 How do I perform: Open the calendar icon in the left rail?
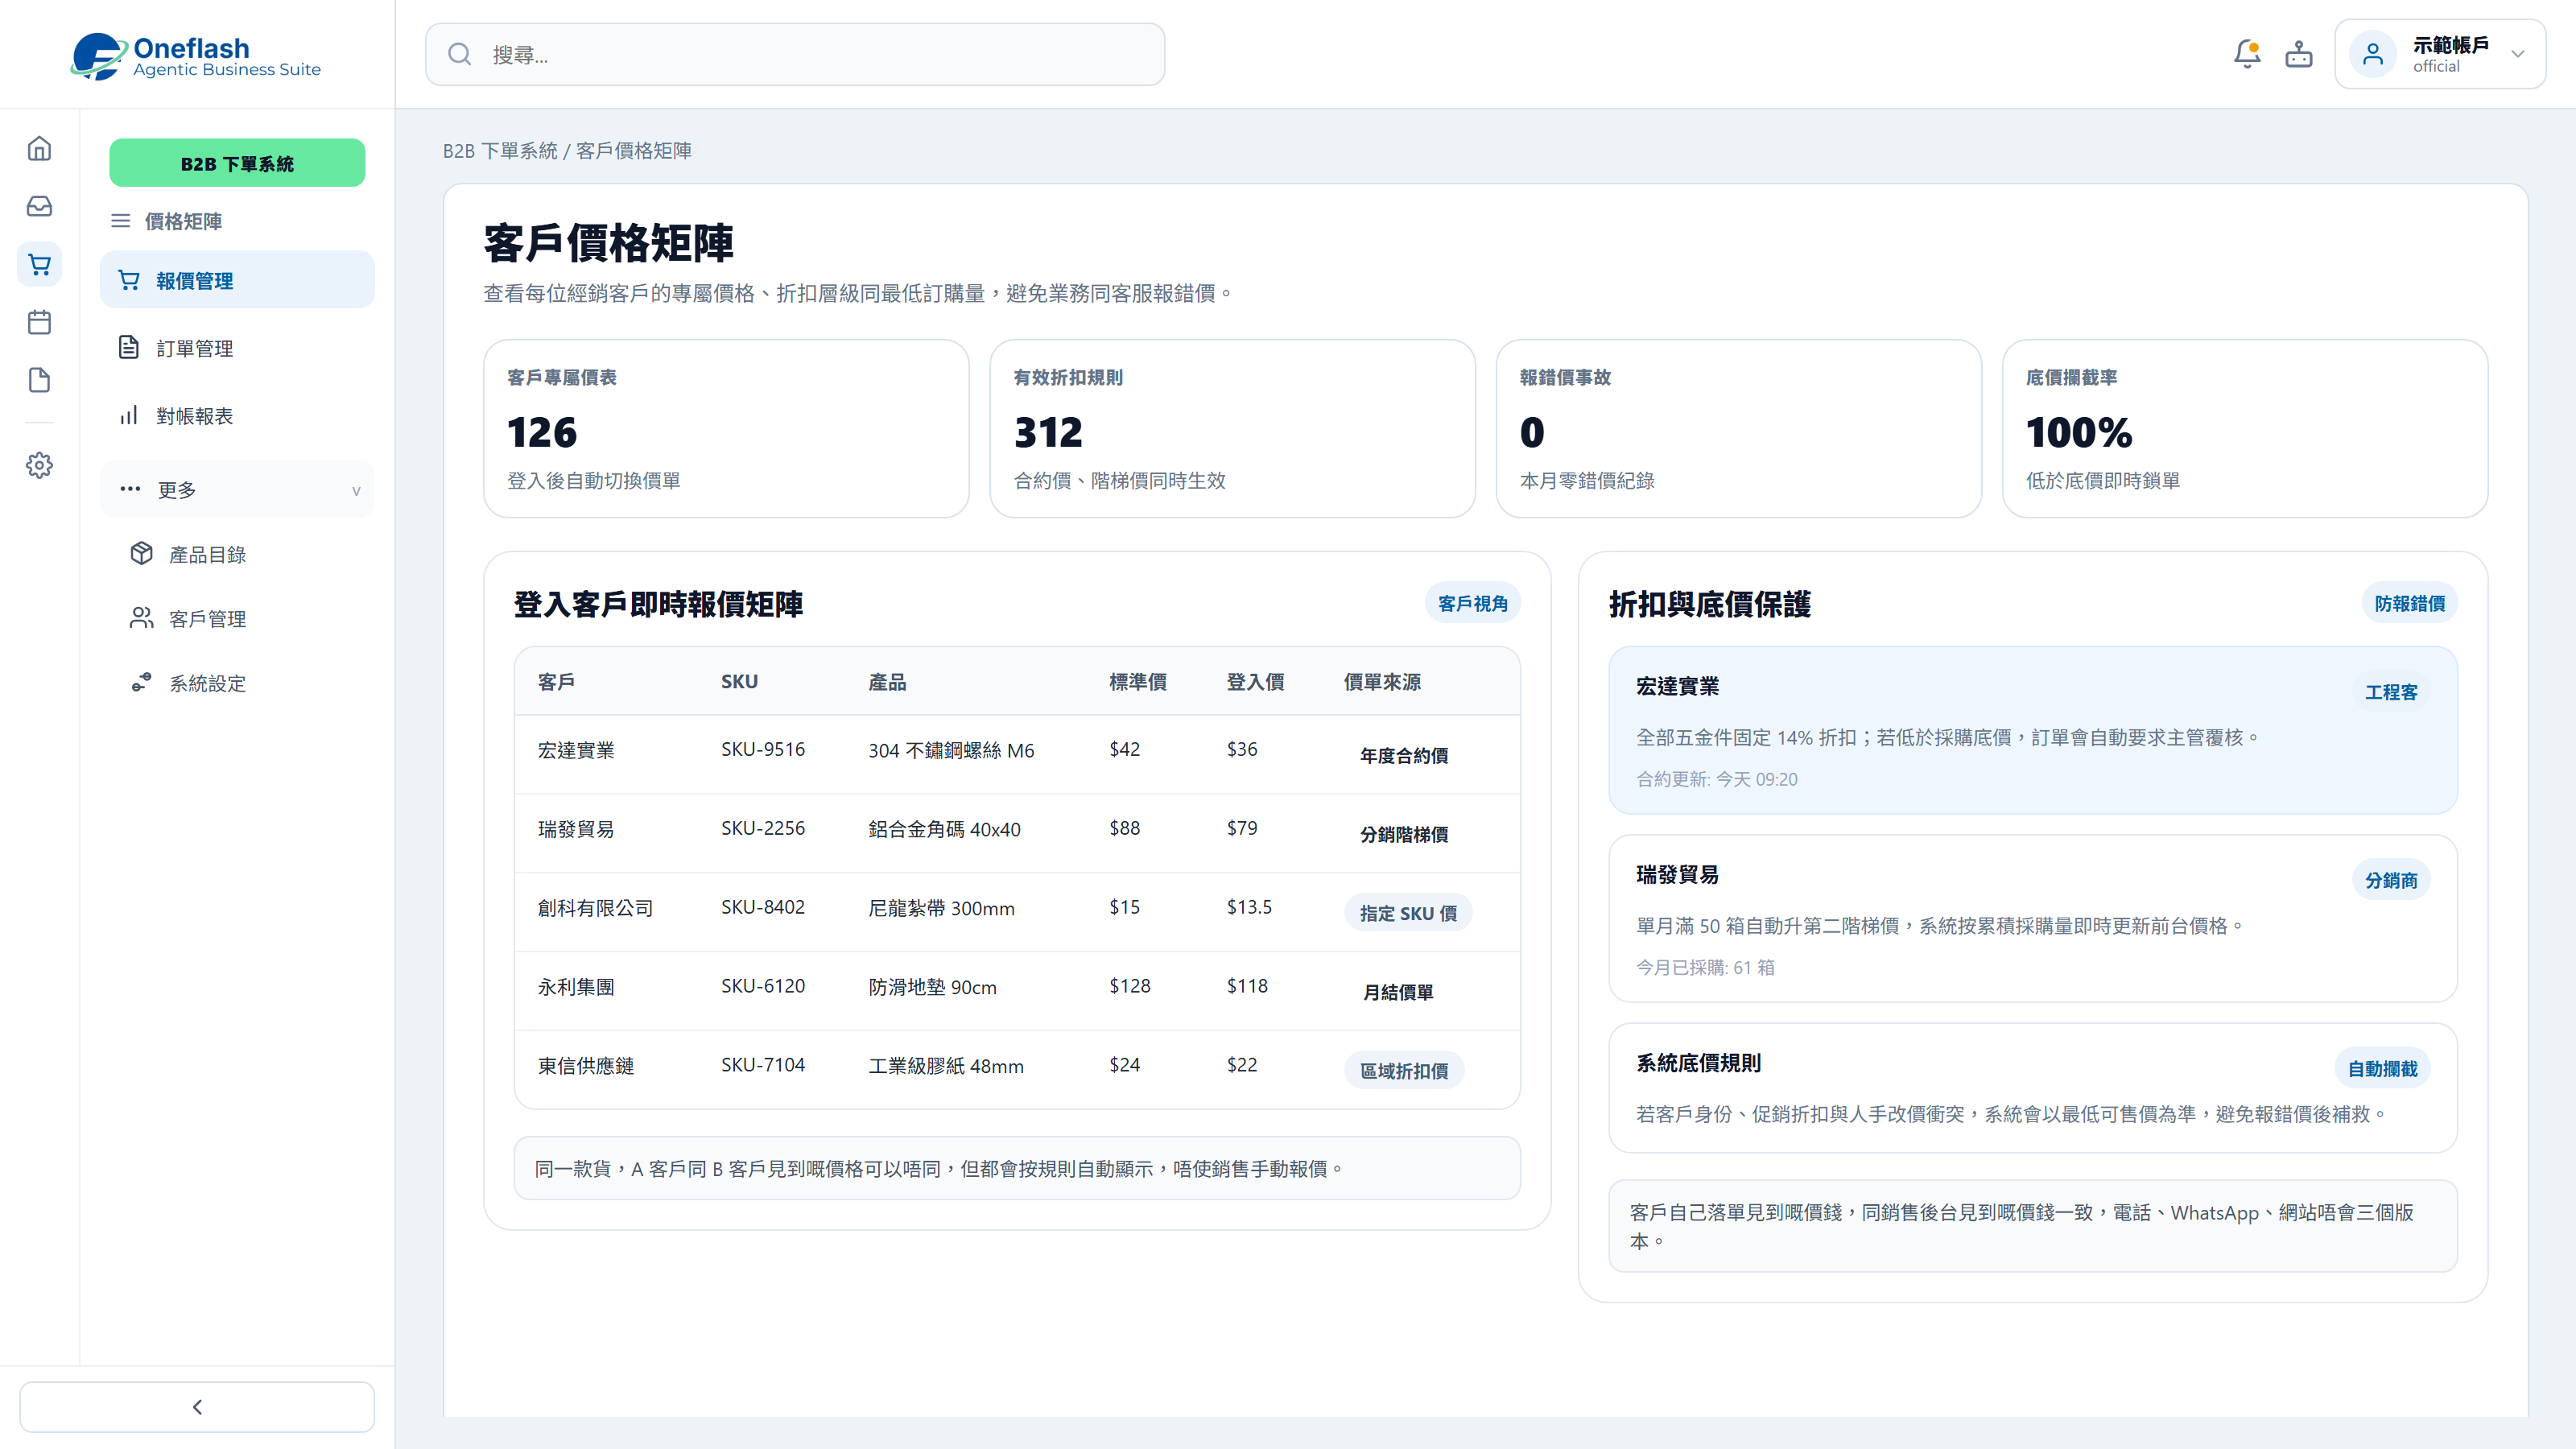39,322
